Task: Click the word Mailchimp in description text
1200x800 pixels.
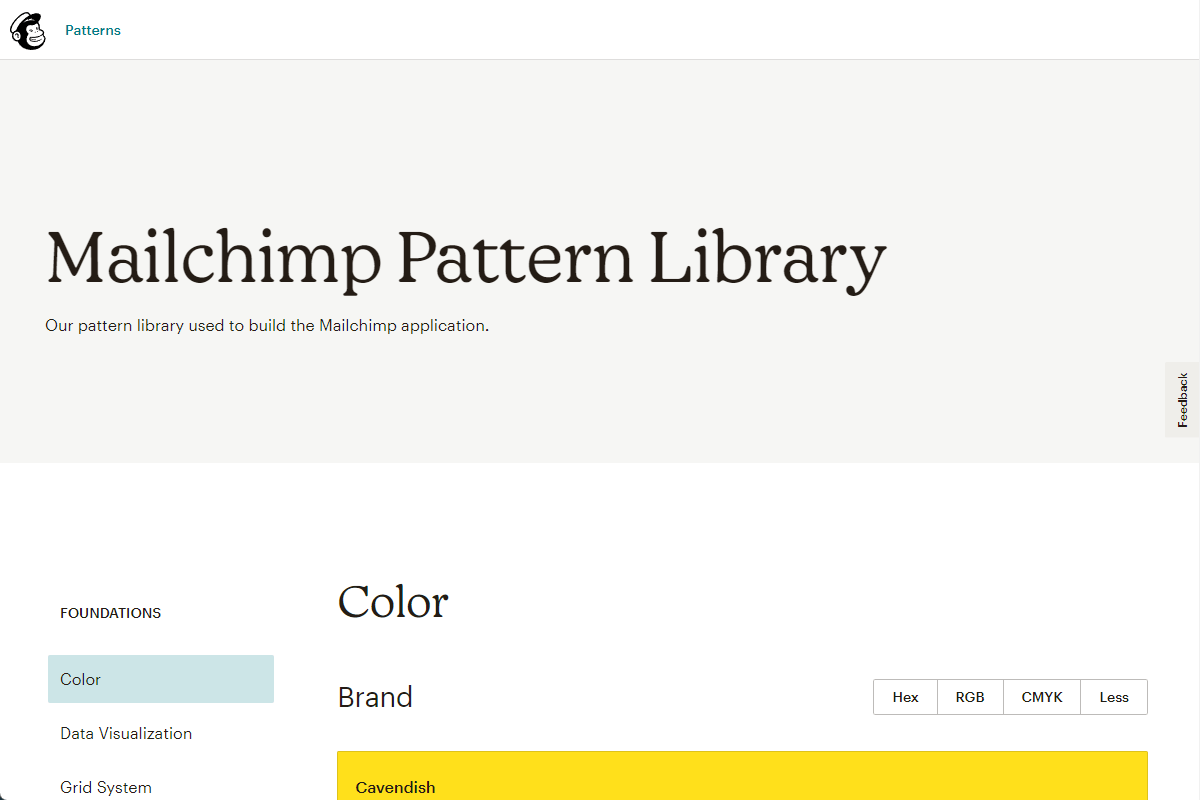Action: pos(358,326)
